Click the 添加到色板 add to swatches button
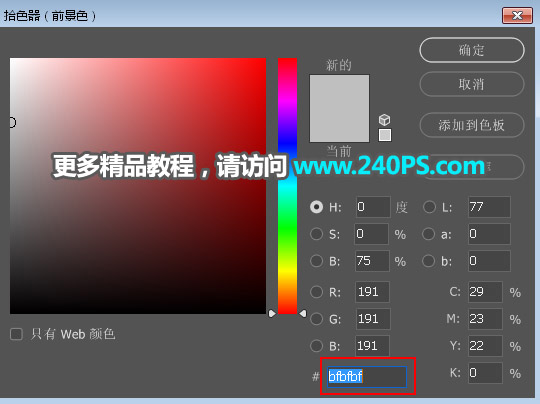This screenshot has width=540, height=404. 472,125
